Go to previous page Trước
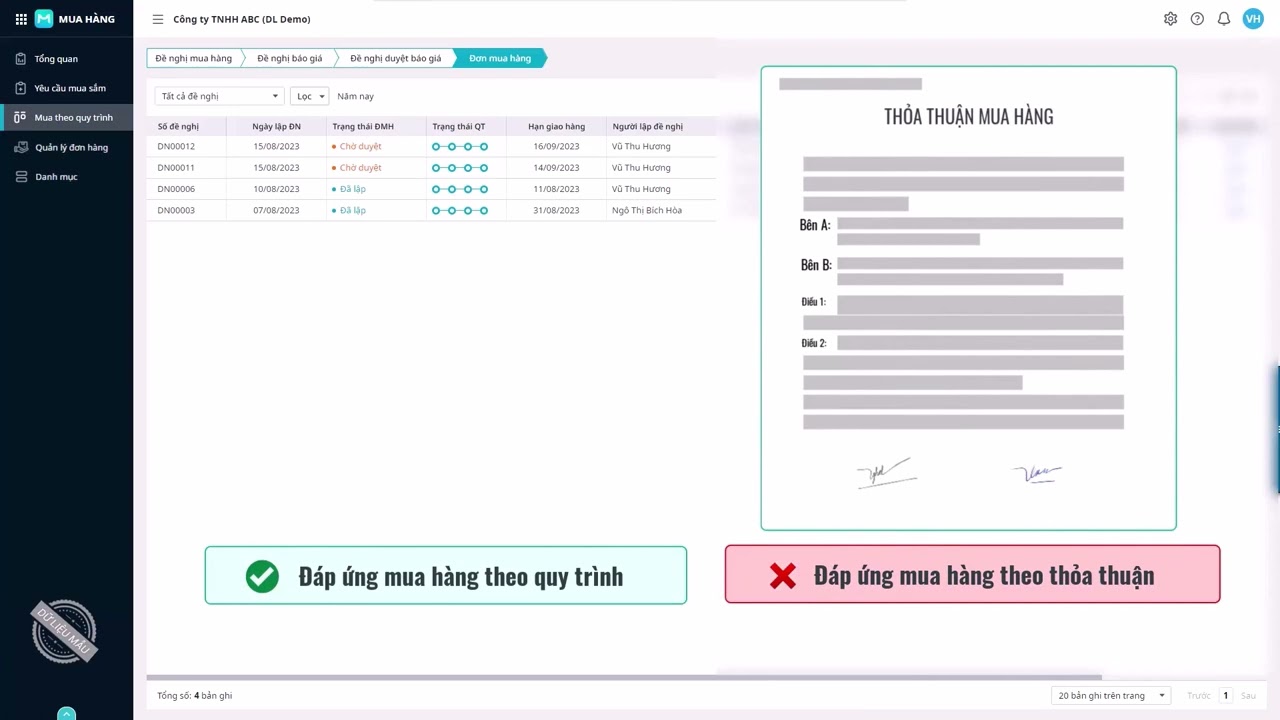The image size is (1280, 720). [1199, 695]
